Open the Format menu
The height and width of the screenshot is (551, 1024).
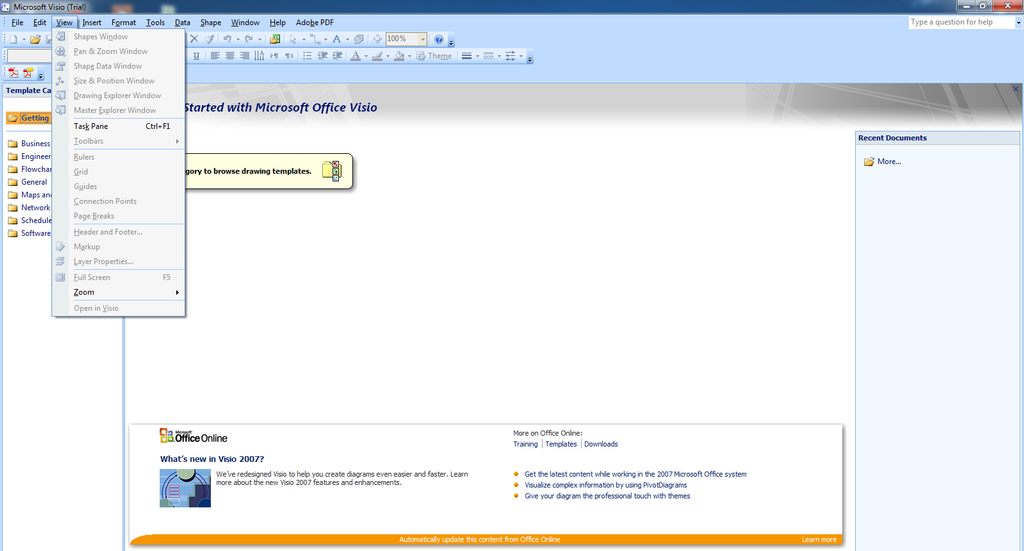point(123,22)
